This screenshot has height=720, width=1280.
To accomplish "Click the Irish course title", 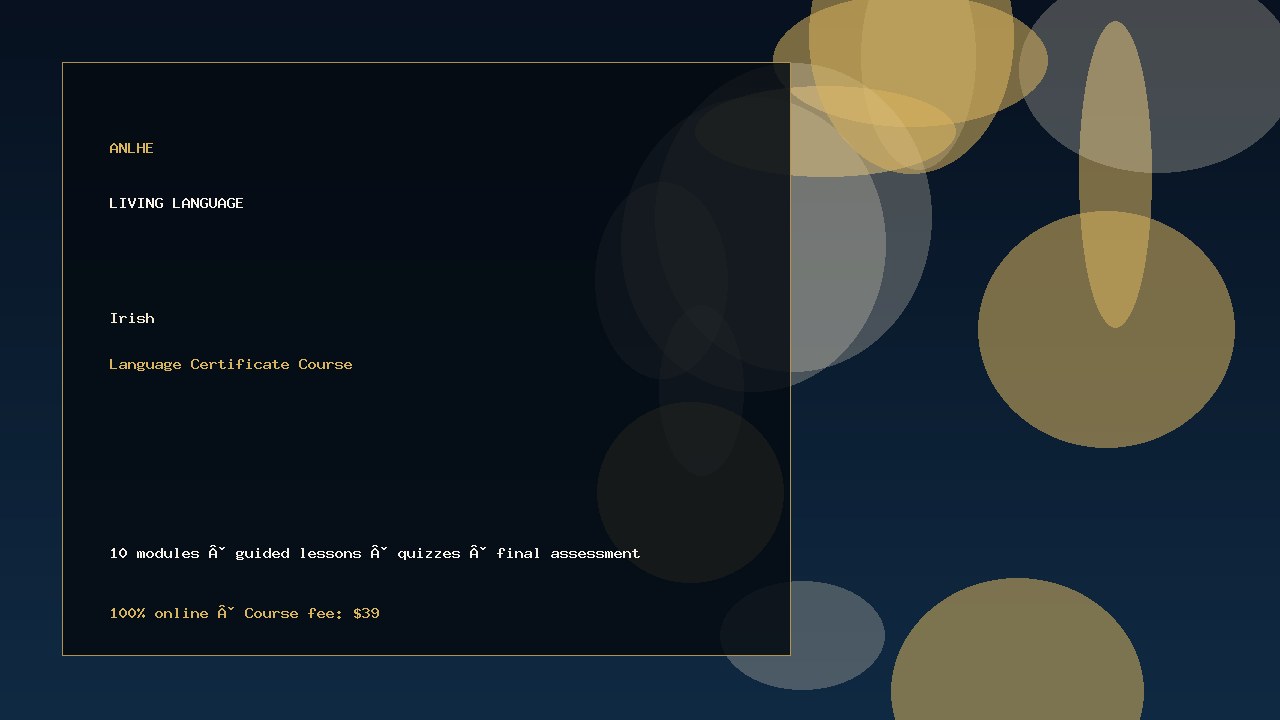I will [132, 318].
